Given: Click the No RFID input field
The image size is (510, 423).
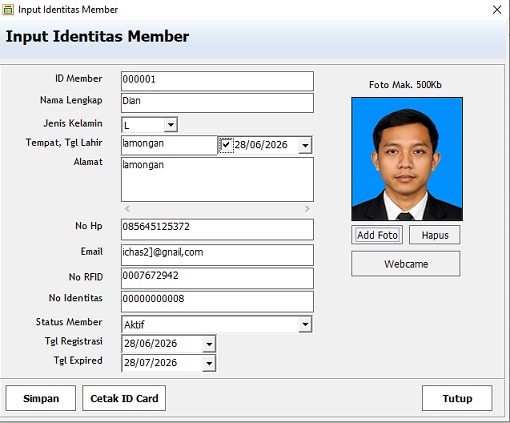Looking at the screenshot, I should tap(217, 278).
